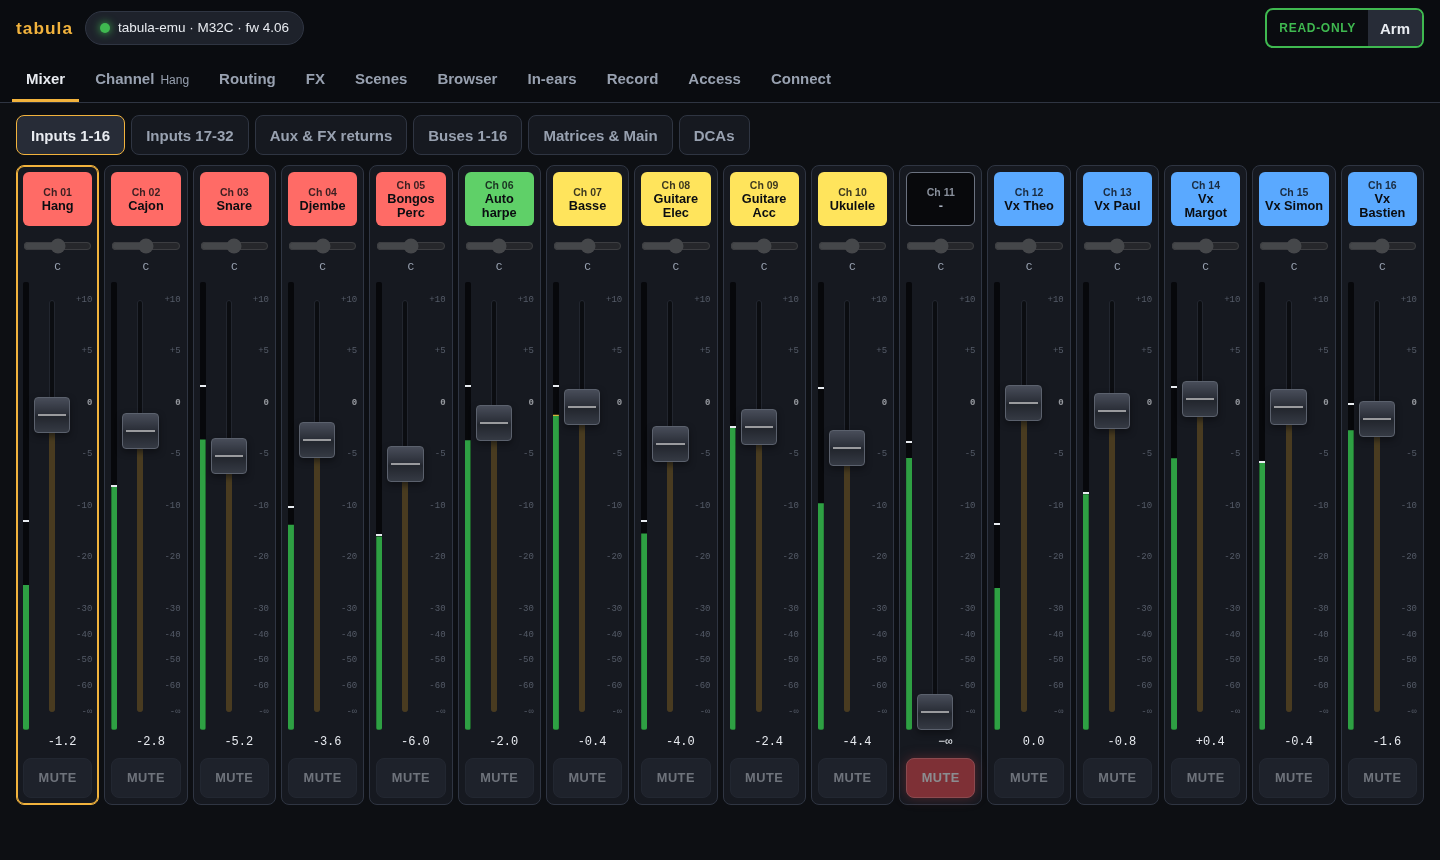This screenshot has width=1440, height=860.
Task: Click the tabula-emu M32C device status pill
Action: 194,28
